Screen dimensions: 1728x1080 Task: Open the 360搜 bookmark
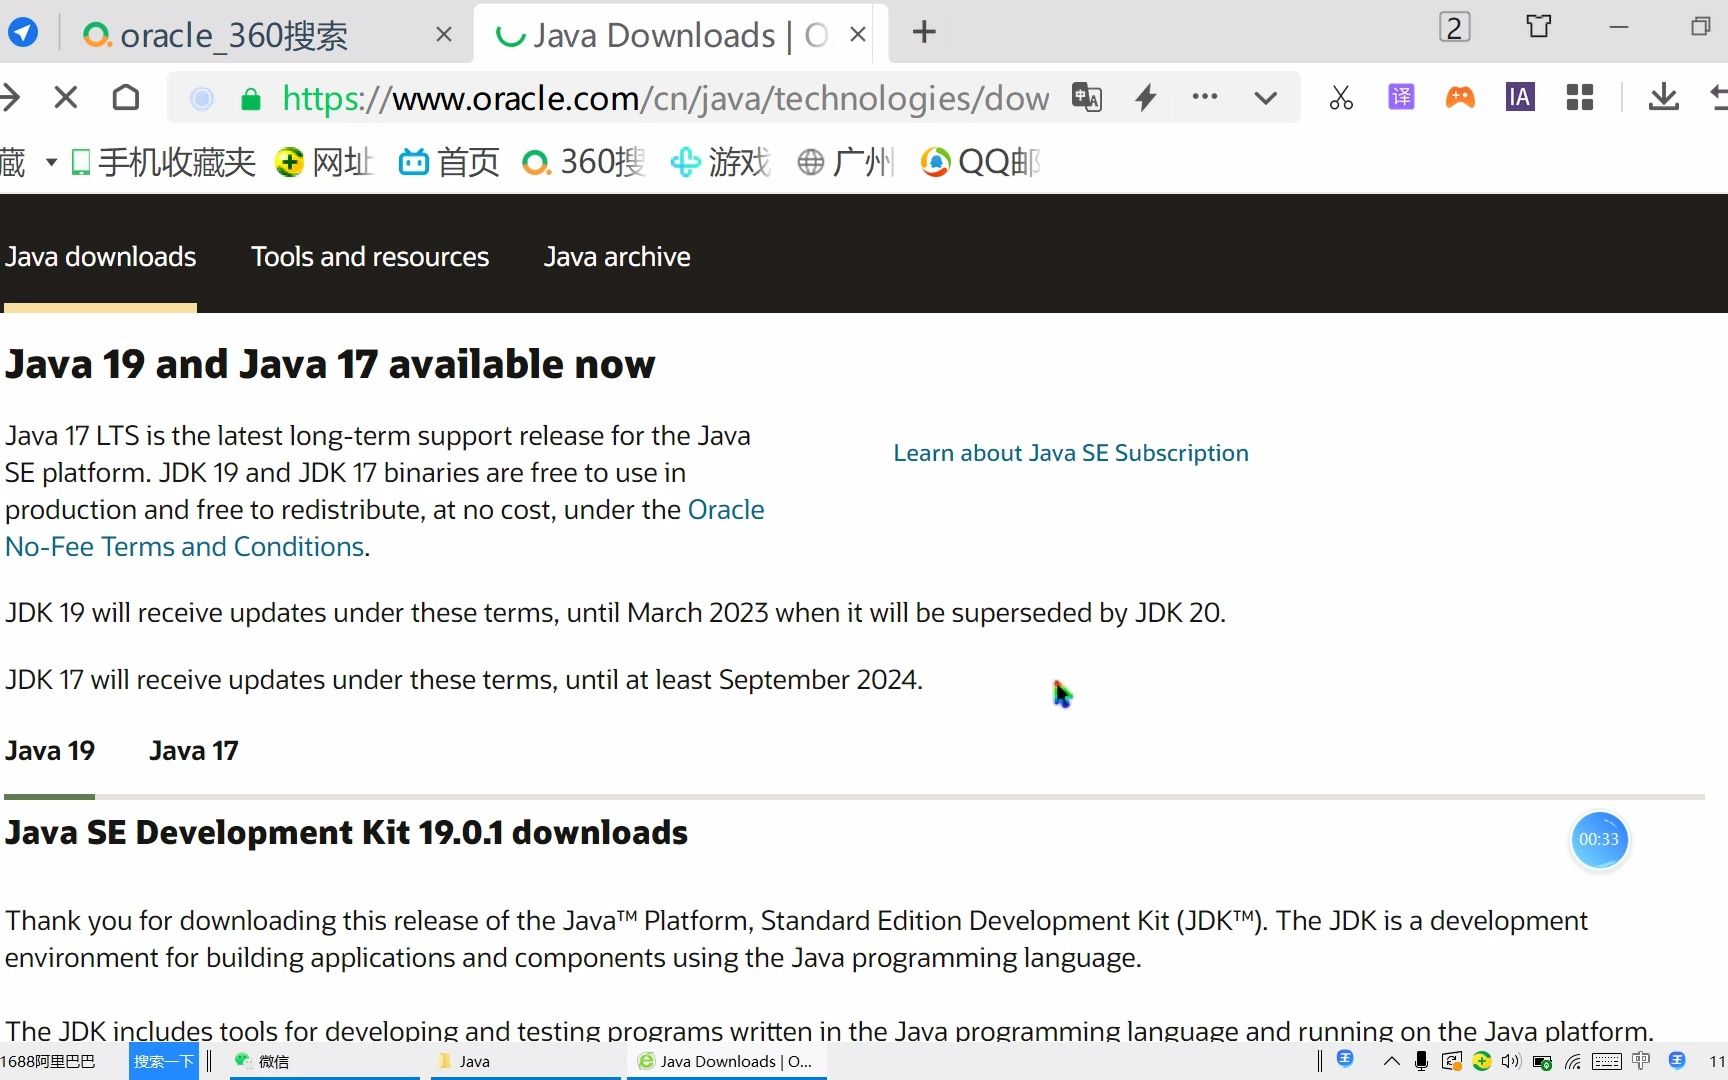pos(584,162)
